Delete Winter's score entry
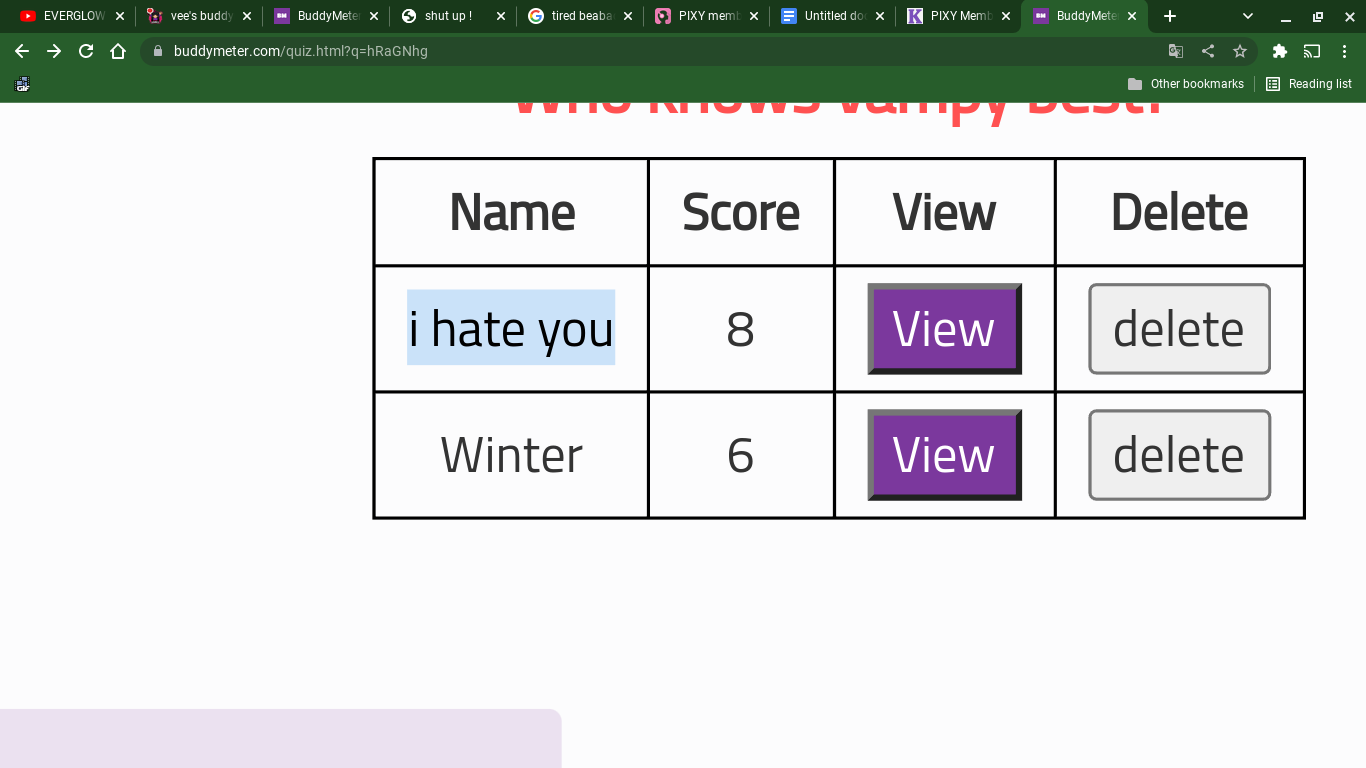The image size is (1366, 768). 1179,455
